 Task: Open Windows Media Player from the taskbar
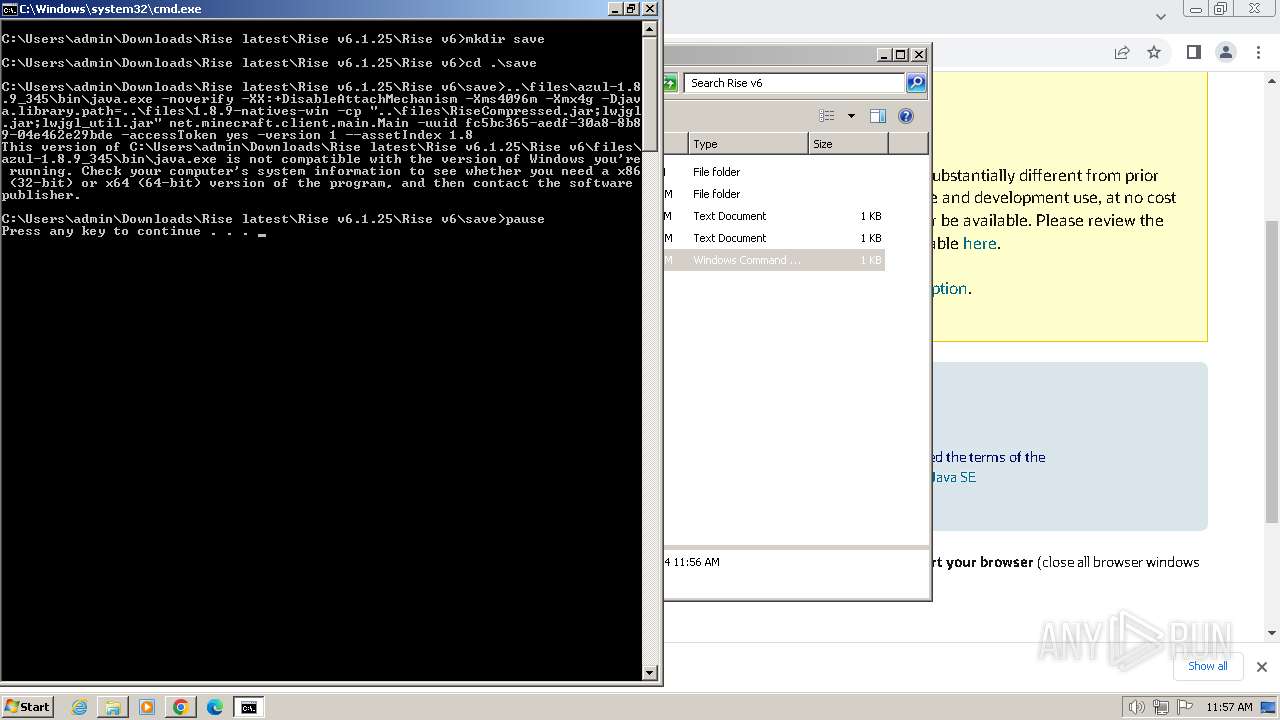pyautogui.click(x=147, y=707)
